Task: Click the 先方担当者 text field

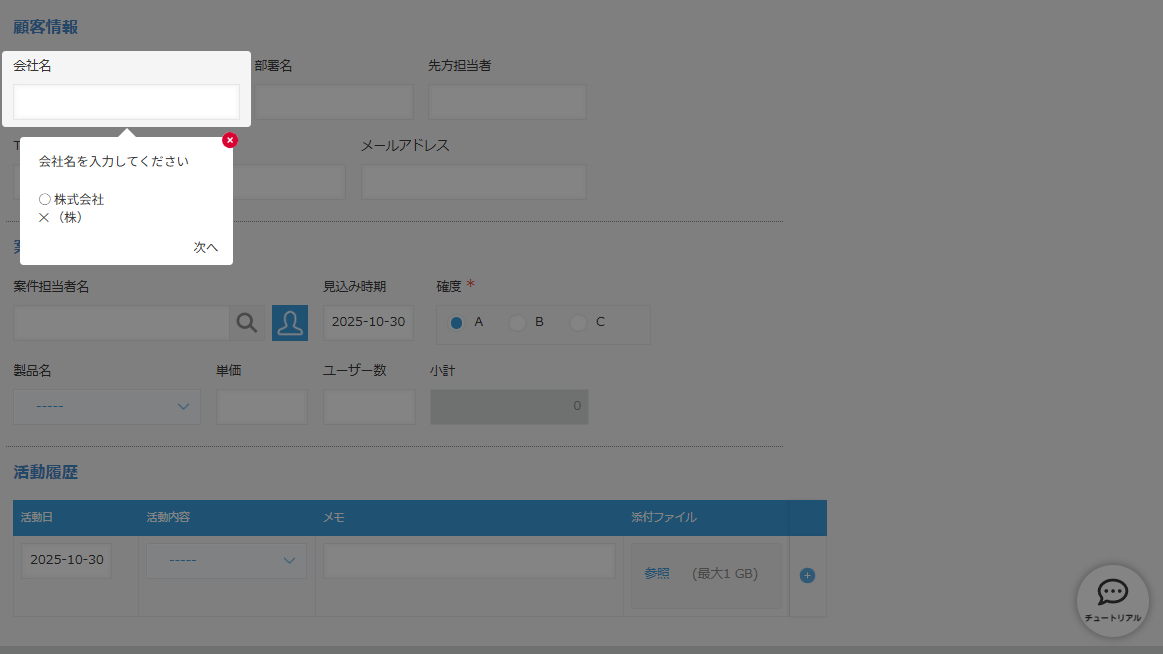Action: coord(507,102)
